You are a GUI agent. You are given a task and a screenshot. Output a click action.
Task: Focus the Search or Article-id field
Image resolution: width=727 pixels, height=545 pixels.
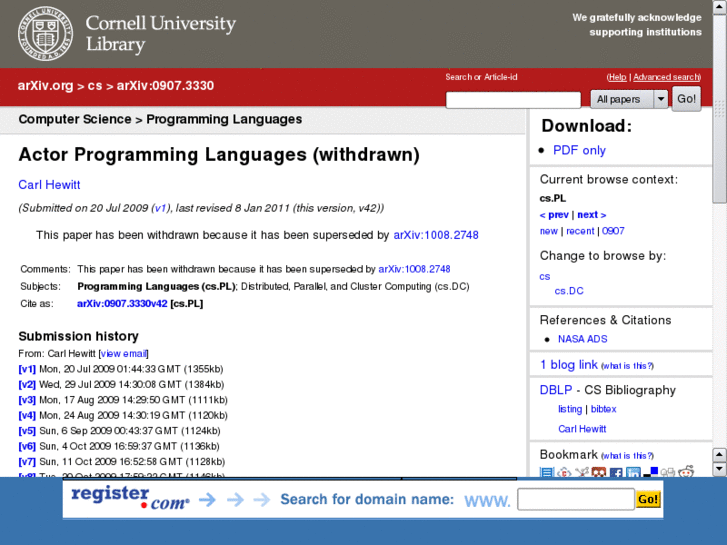(513, 100)
